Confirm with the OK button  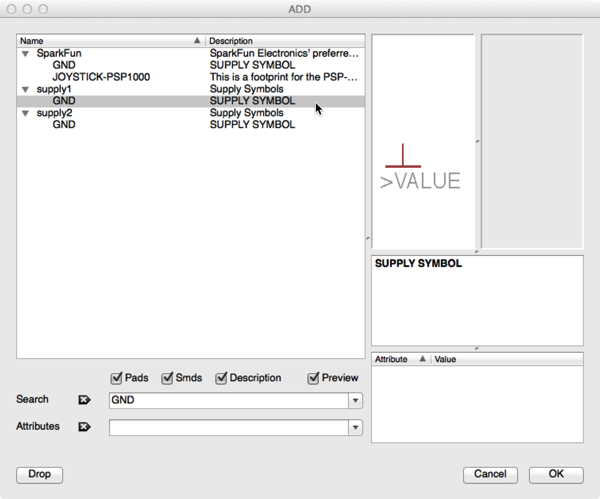556,475
